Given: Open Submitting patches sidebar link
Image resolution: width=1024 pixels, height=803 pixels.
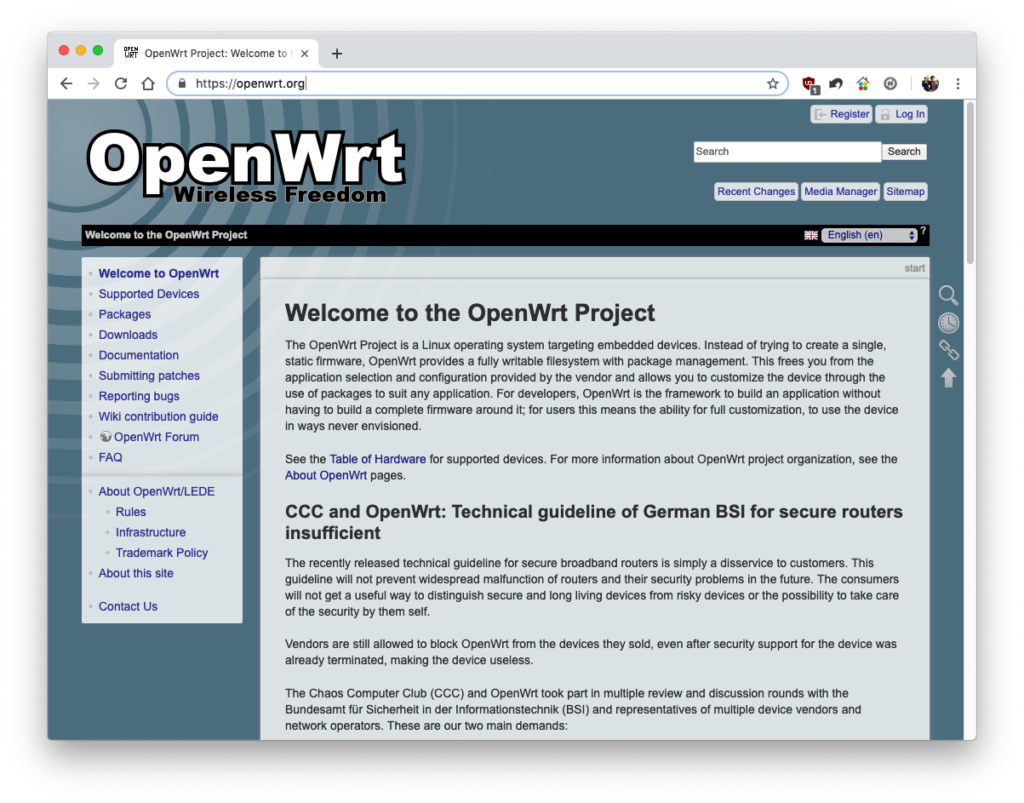Looking at the screenshot, I should 149,375.
